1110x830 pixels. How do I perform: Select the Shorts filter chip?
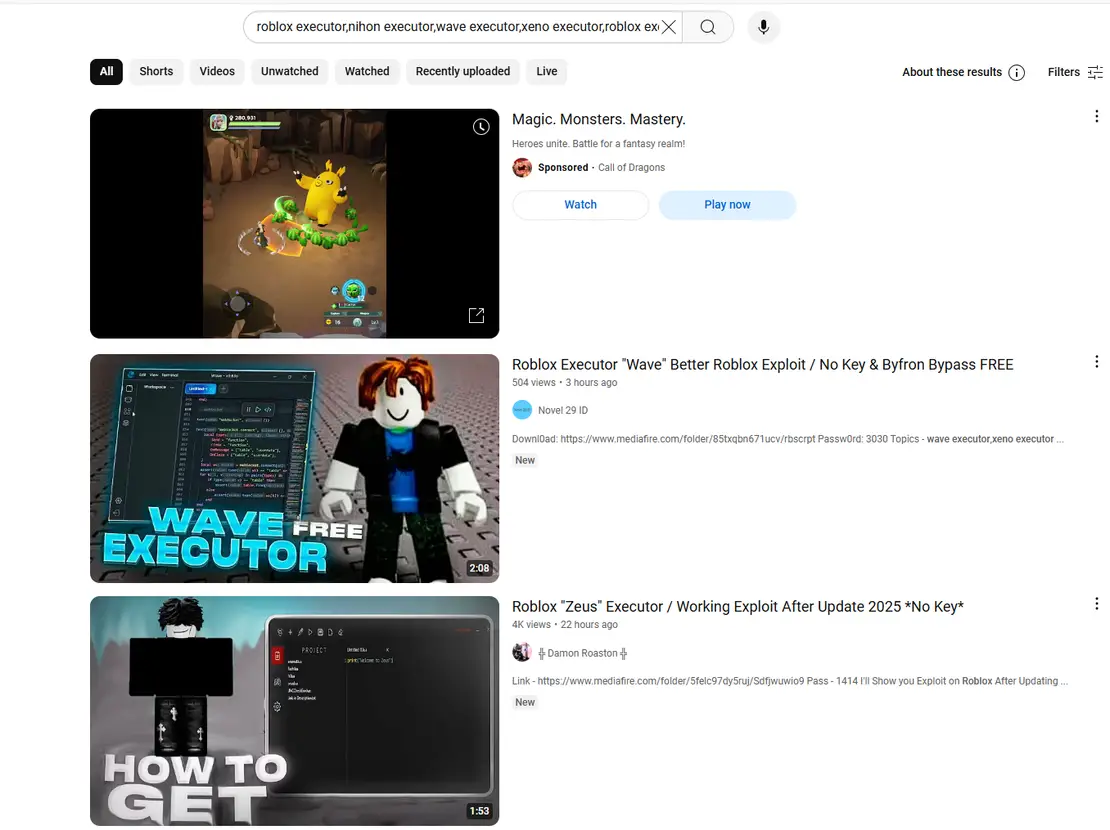click(x=156, y=72)
